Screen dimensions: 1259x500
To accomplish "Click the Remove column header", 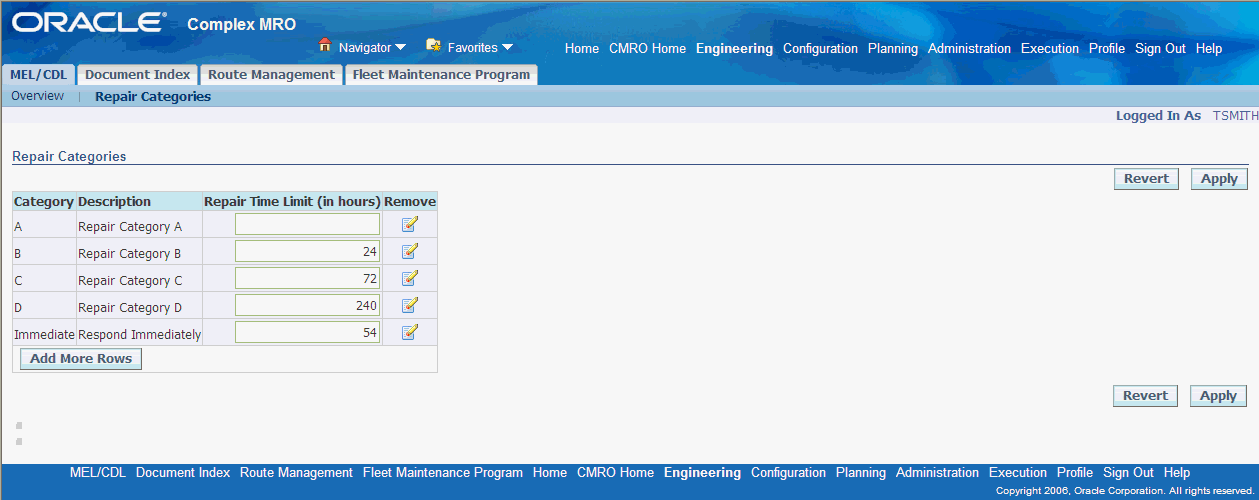I will [410, 201].
